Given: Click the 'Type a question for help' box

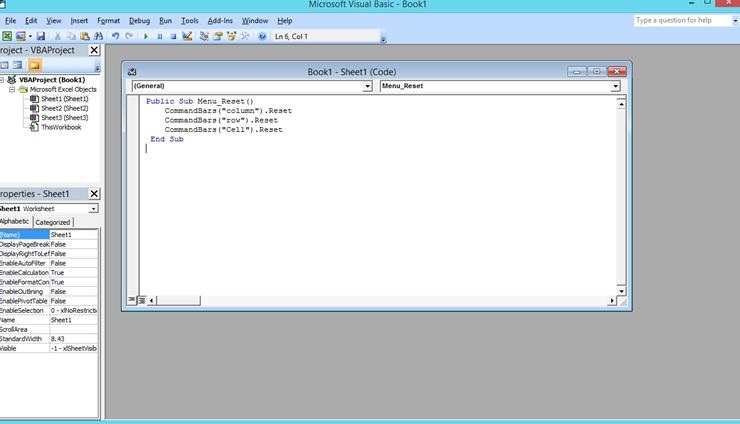Looking at the screenshot, I should pos(682,20).
